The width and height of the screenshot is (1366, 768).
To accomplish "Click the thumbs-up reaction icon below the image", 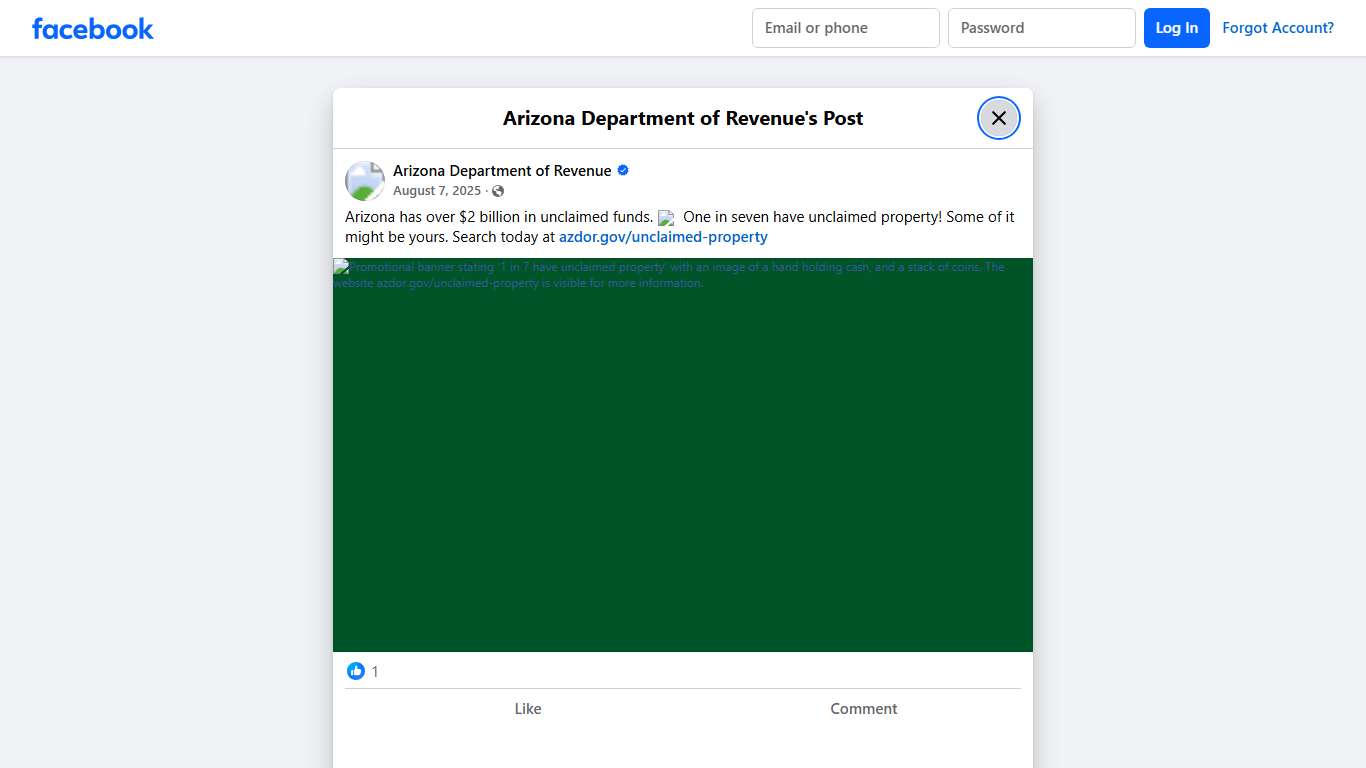I will click(356, 670).
